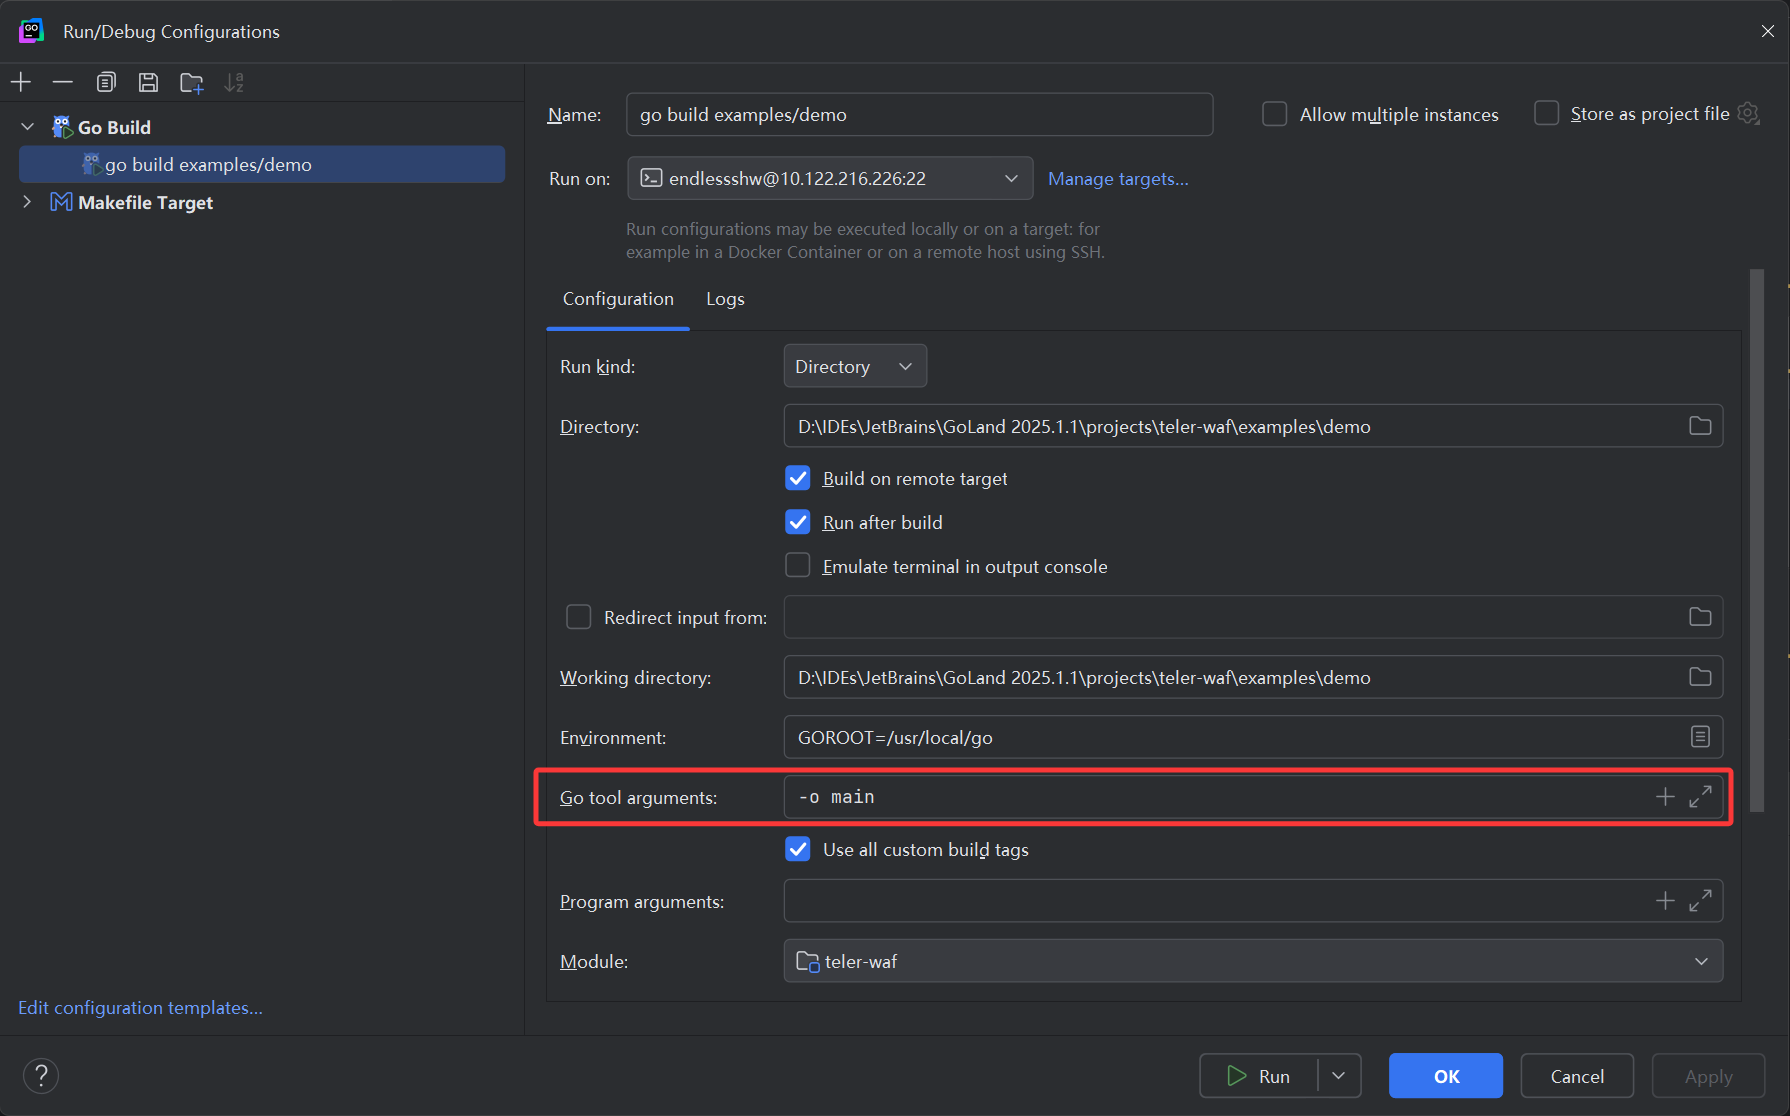Open the Run kind Directory dropdown
The width and height of the screenshot is (1790, 1116).
855,366
